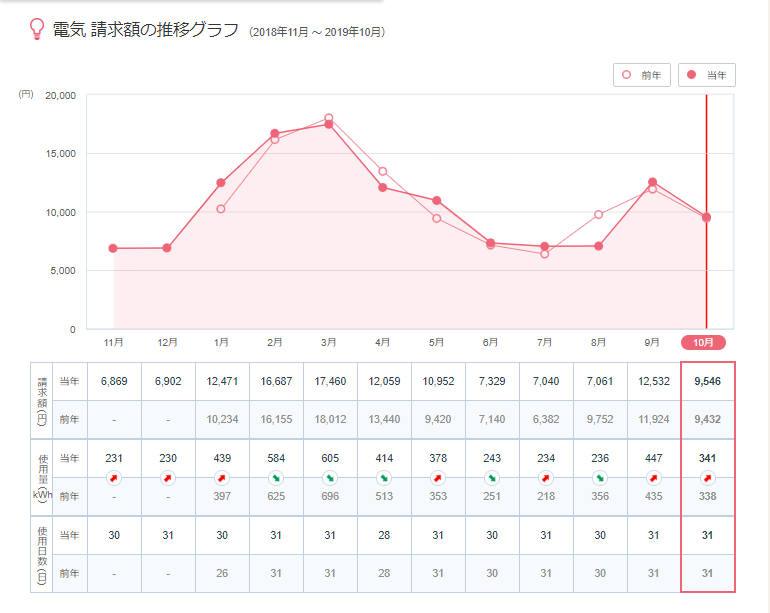This screenshot has width=770, height=613.
Task: Click the 当年 data point for 9月
Action: 653,182
